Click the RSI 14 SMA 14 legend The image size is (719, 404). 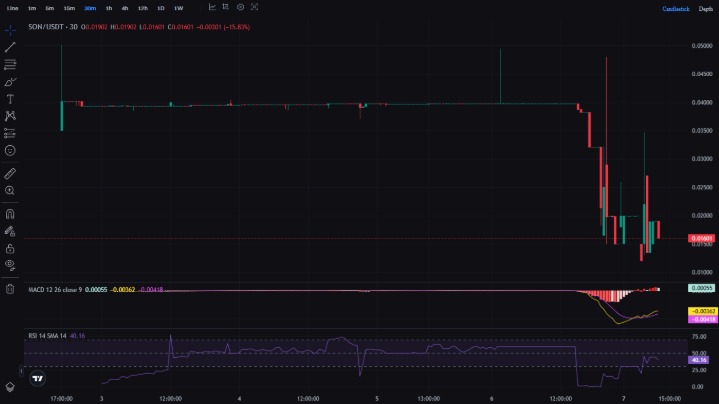coord(47,336)
